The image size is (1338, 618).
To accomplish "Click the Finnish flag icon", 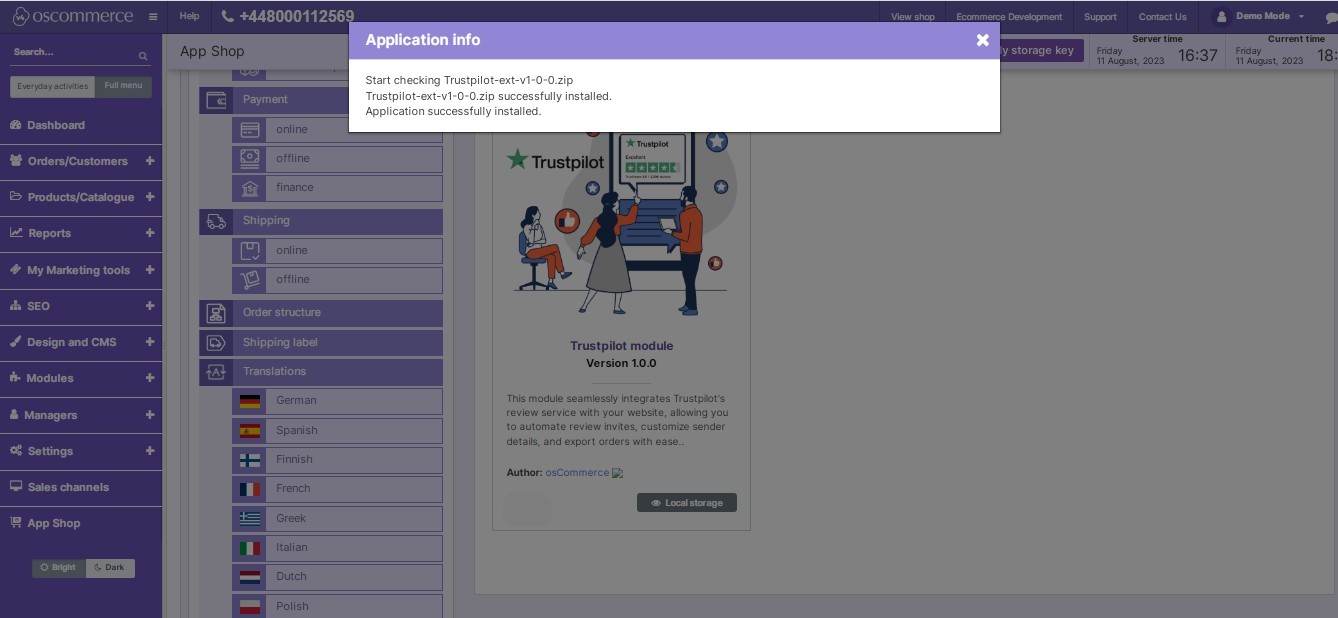I will pyautogui.click(x=250, y=460).
